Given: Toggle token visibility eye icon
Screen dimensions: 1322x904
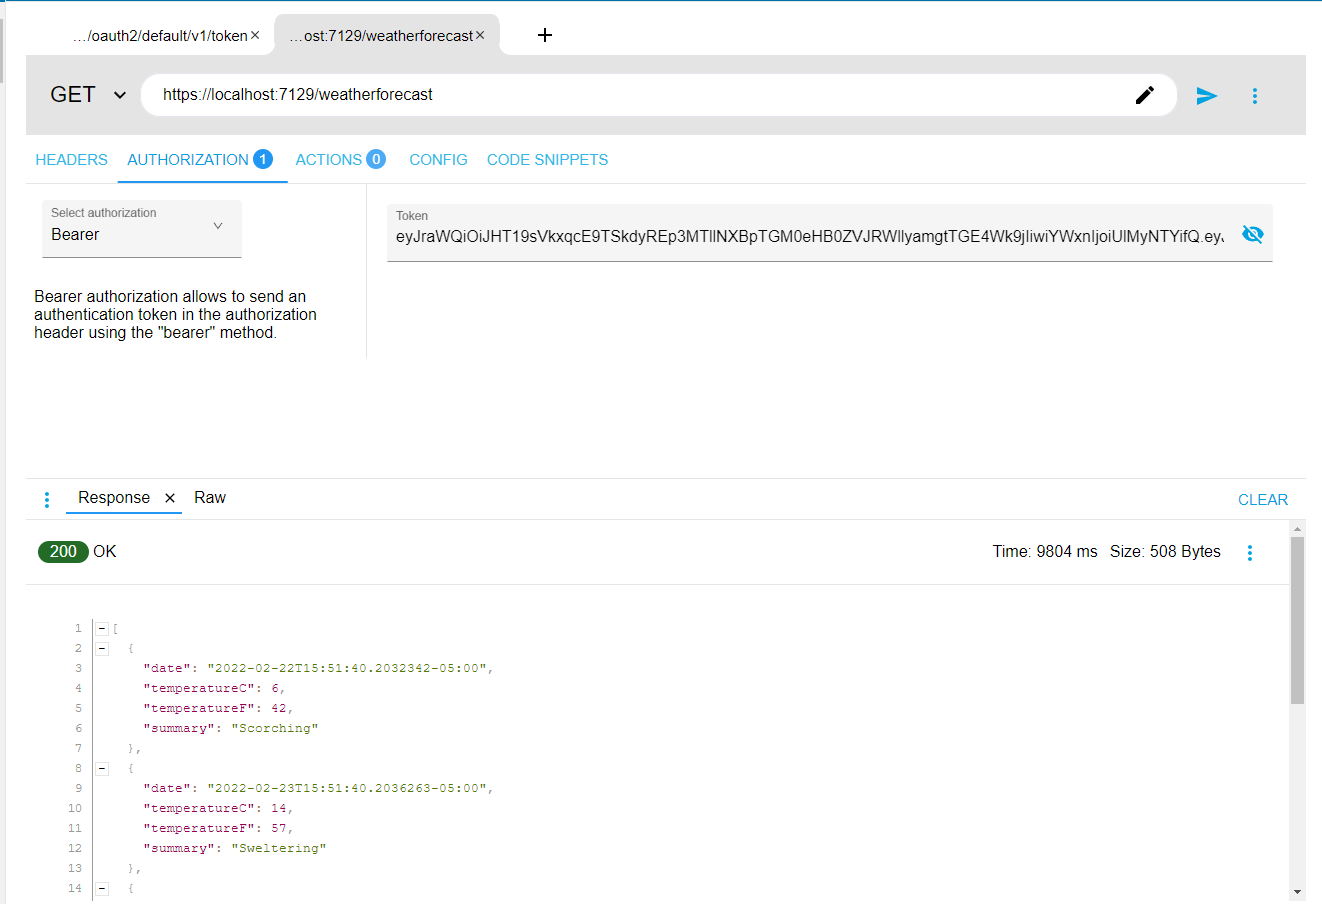Looking at the screenshot, I should point(1252,234).
